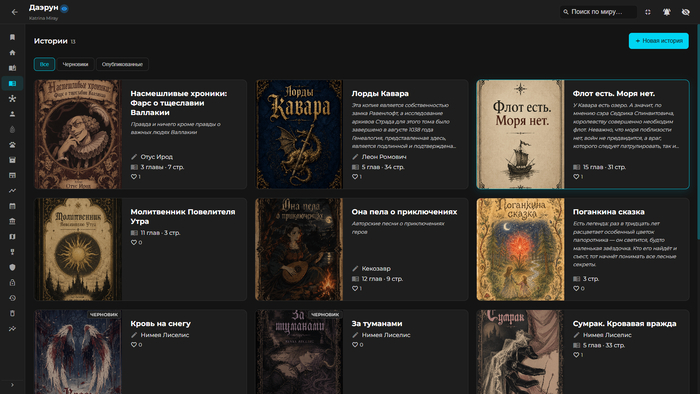This screenshot has width=700, height=394.
Task: Open the Флот есть. Моря нет. story title
Action: click(614, 94)
